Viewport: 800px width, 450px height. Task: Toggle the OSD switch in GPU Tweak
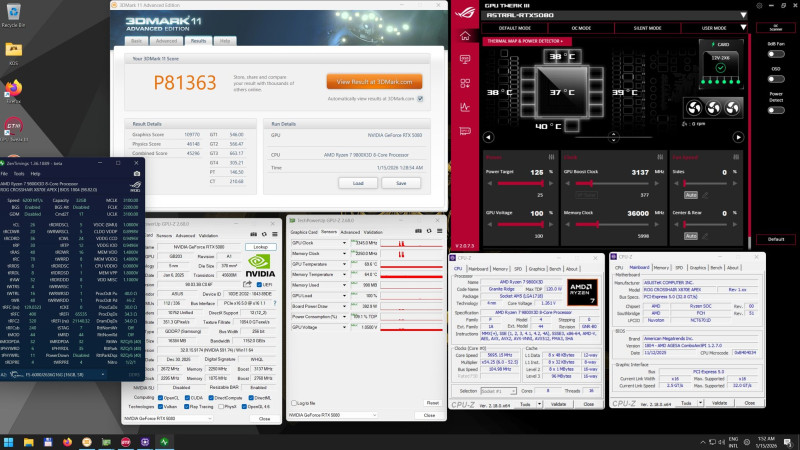(776, 79)
